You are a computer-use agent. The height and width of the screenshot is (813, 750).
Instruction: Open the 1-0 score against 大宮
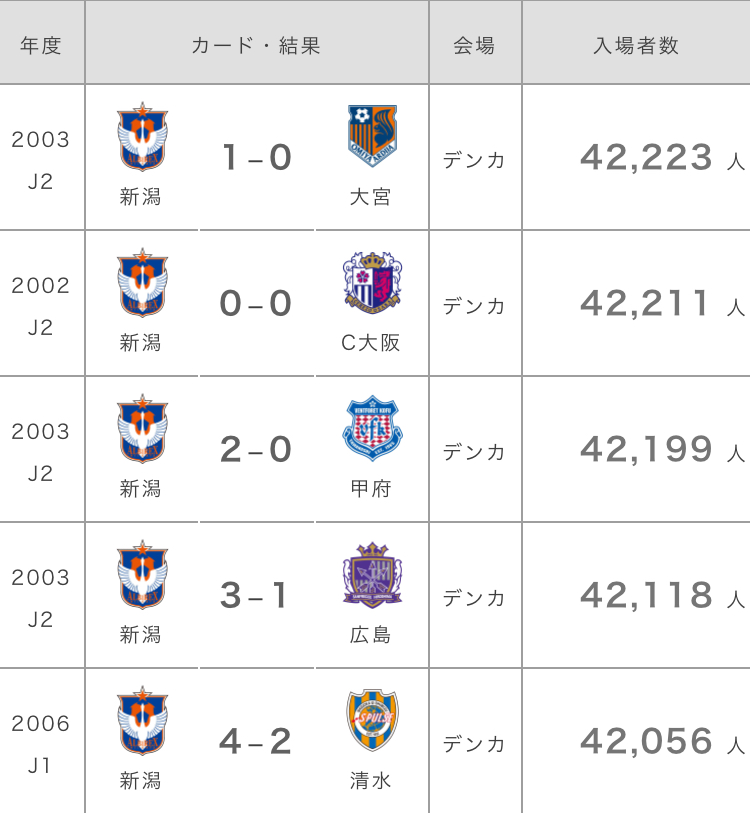coord(257,157)
